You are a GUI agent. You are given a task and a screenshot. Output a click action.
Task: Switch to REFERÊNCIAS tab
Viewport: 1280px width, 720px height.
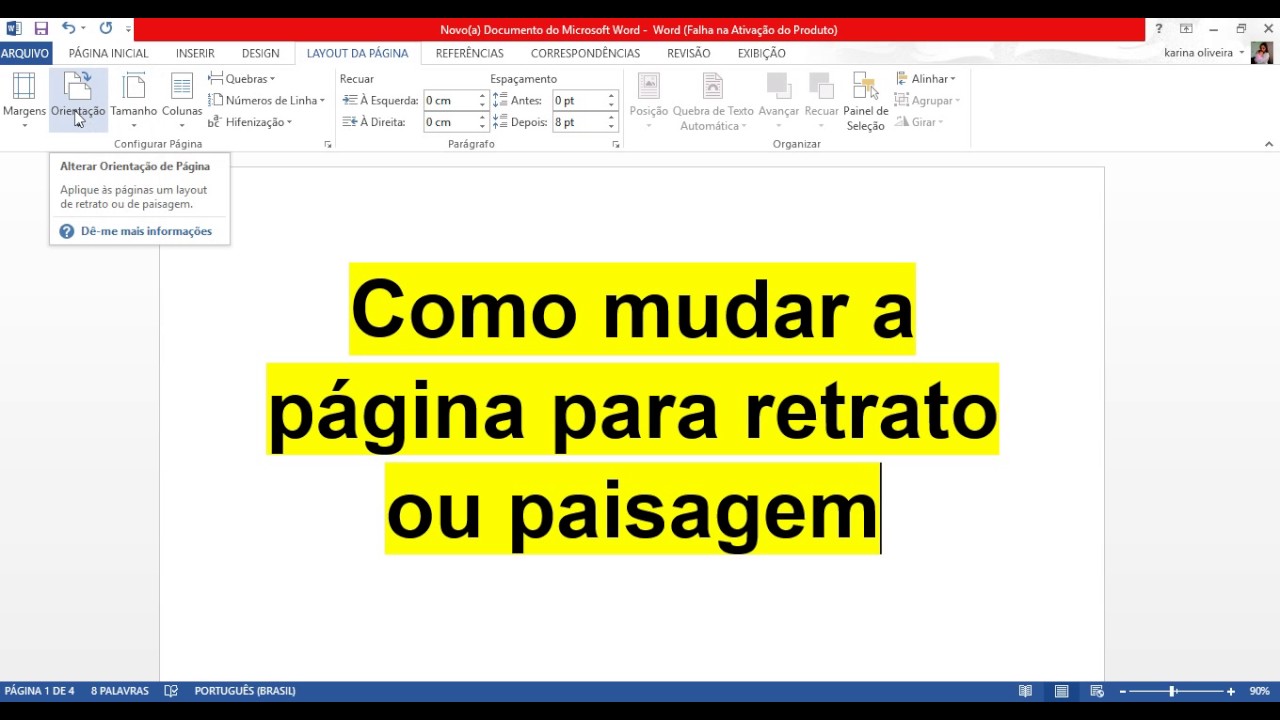(470, 53)
